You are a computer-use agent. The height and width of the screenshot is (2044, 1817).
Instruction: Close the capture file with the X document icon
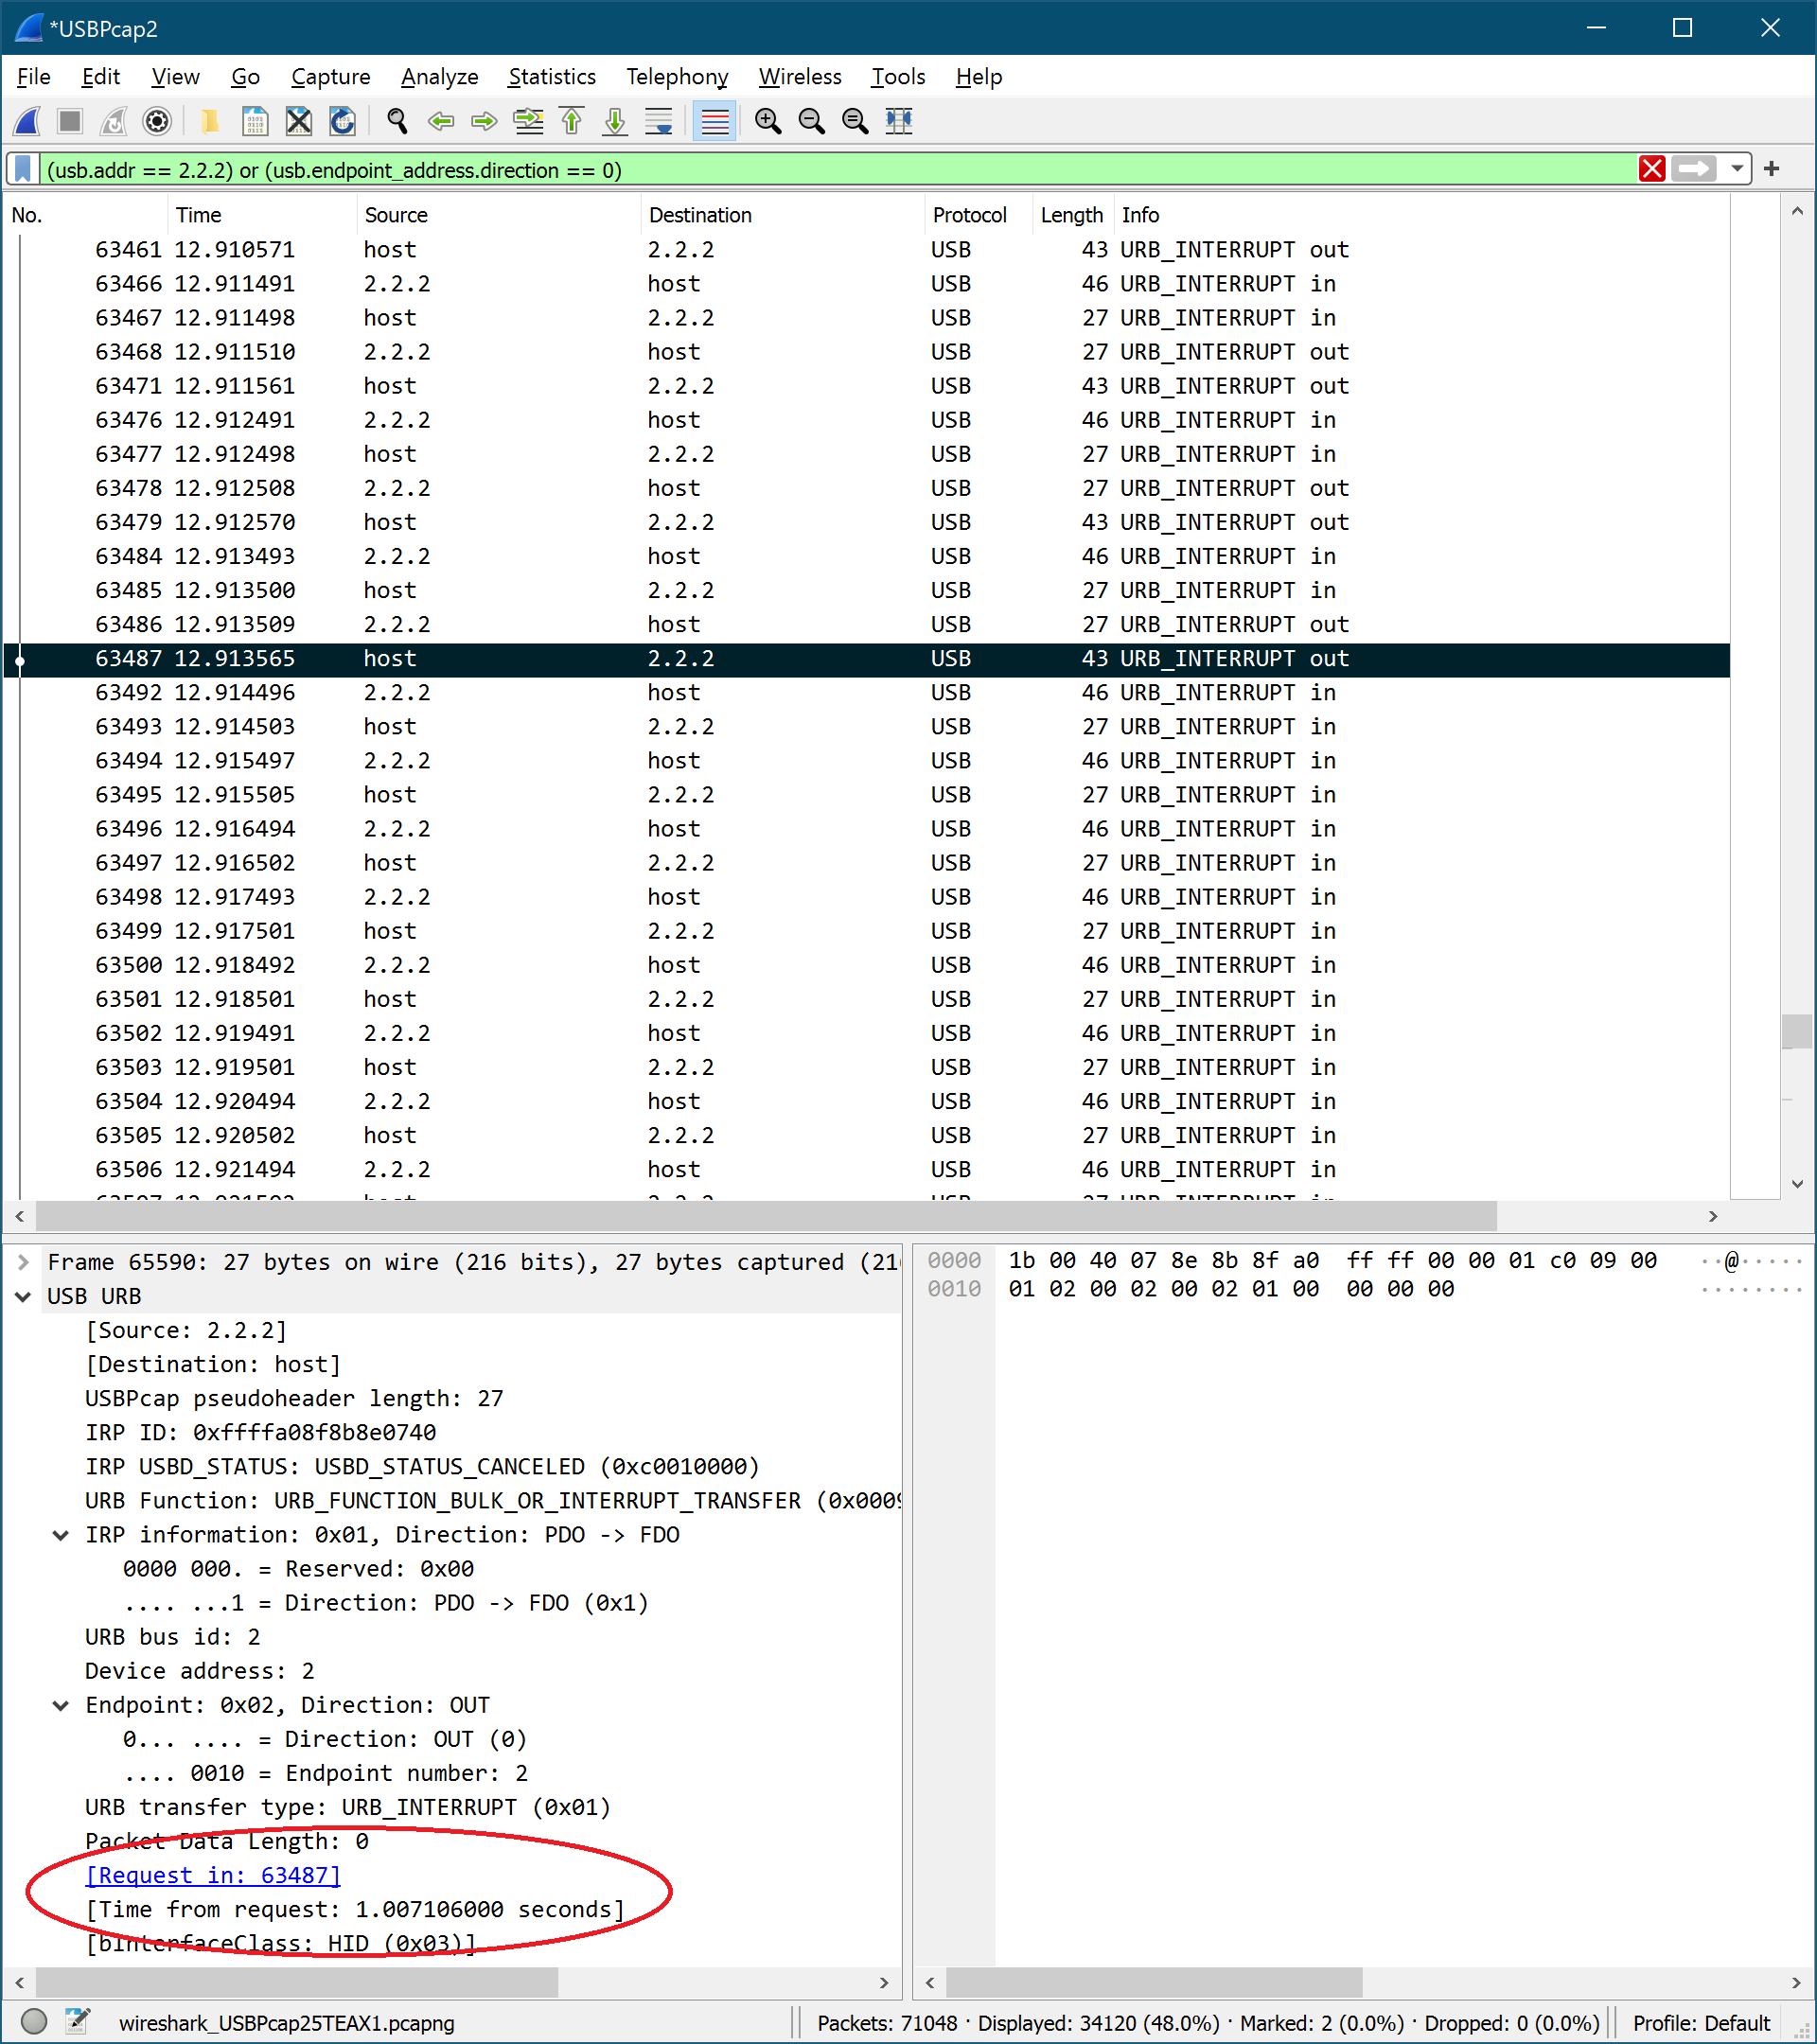point(299,121)
